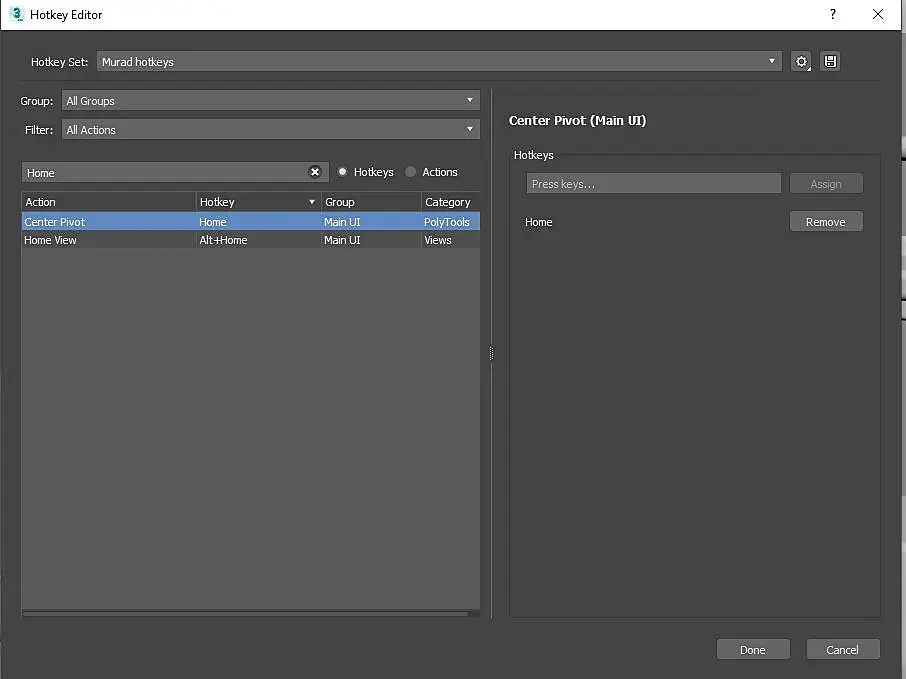906x679 pixels.
Task: Click the Category column header
Action: (x=449, y=202)
